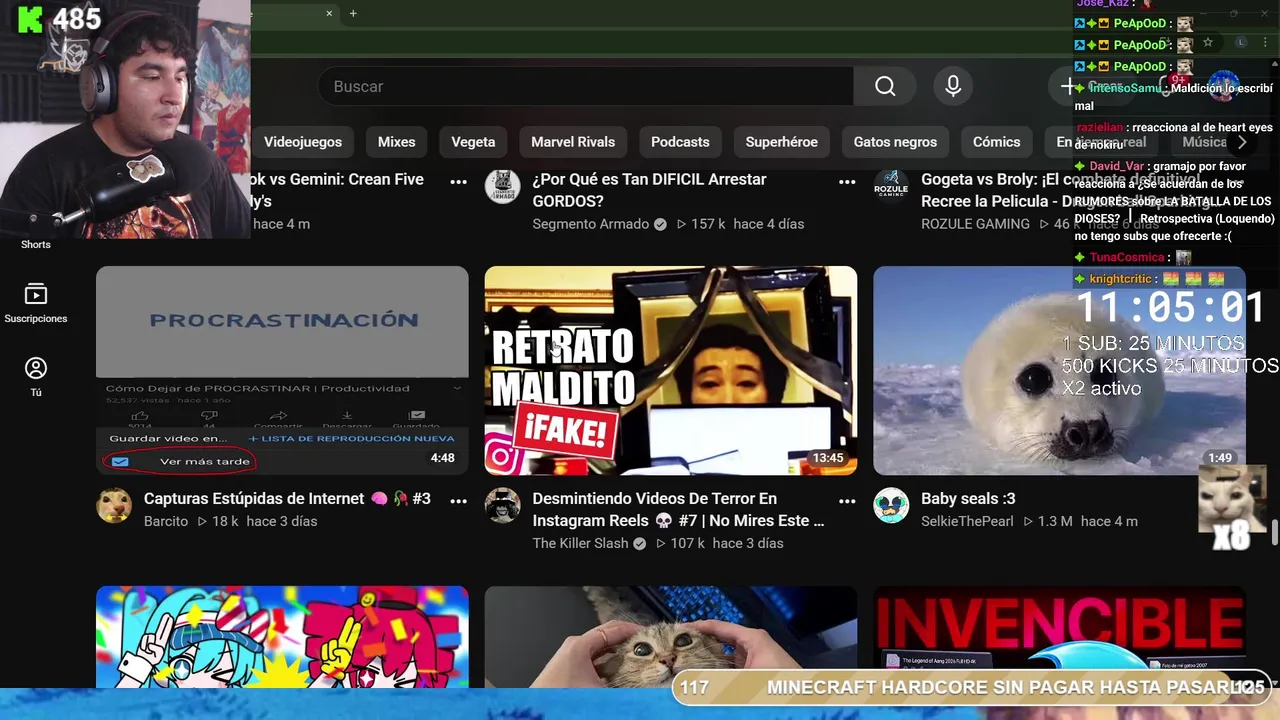Open Desmintiendo Videos De Terror title link

[x=678, y=509]
